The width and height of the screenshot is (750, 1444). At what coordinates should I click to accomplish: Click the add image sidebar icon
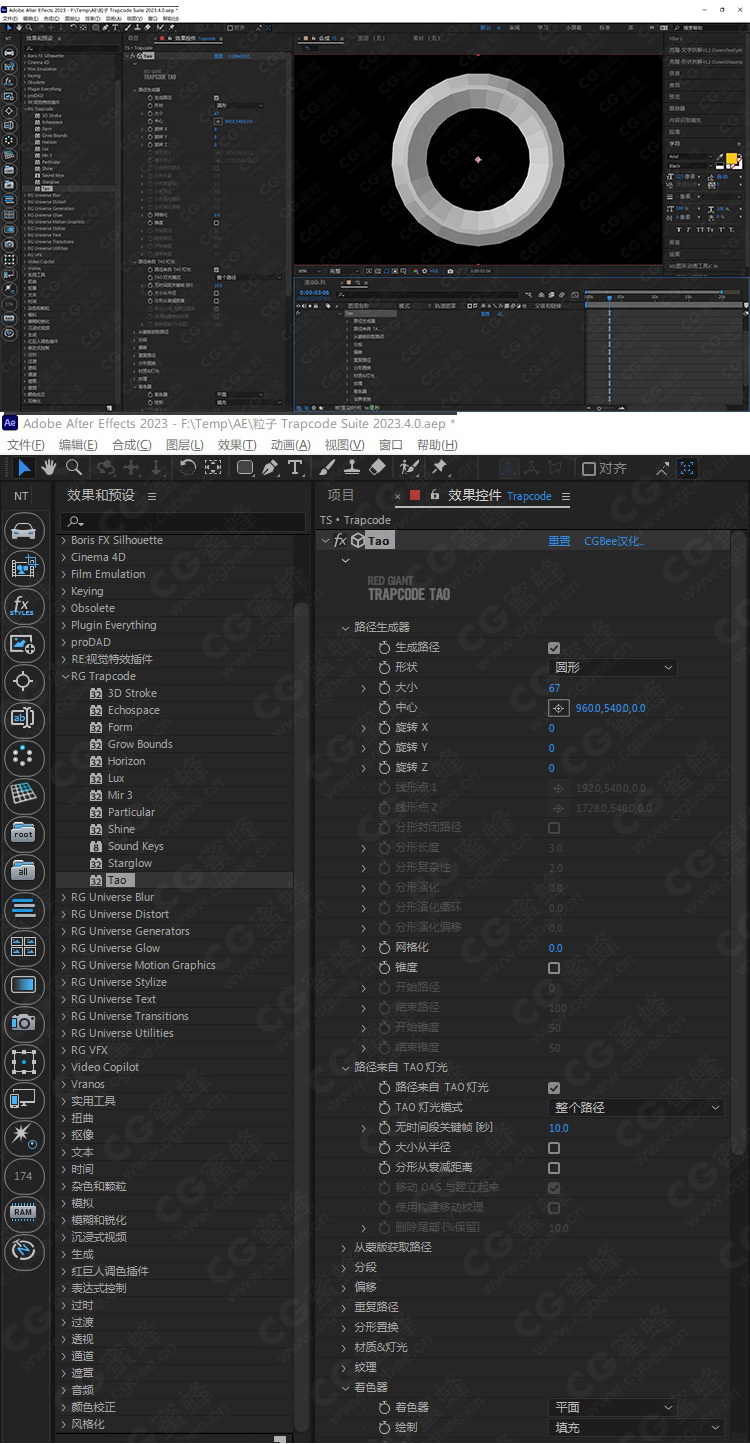point(23,644)
